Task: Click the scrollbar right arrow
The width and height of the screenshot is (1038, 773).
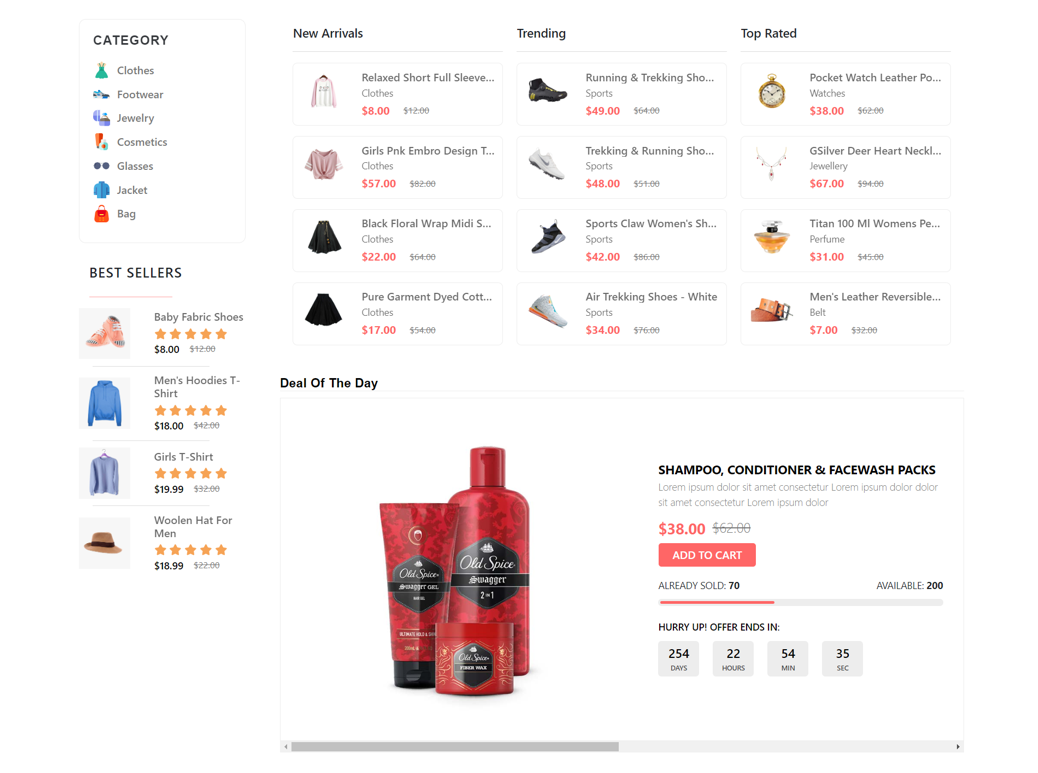Action: pyautogui.click(x=958, y=747)
